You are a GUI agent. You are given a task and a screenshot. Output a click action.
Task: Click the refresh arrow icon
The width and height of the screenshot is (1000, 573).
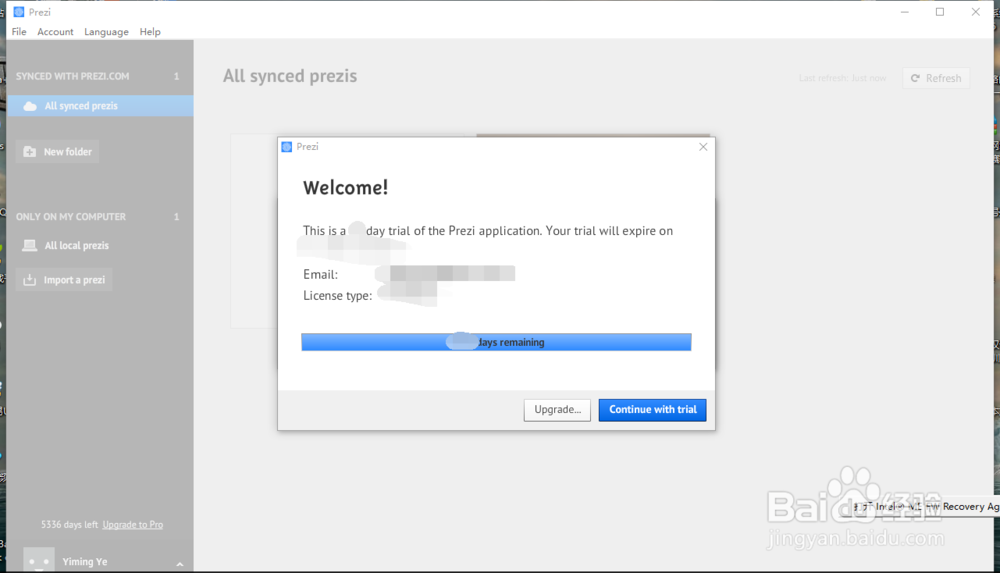[915, 78]
